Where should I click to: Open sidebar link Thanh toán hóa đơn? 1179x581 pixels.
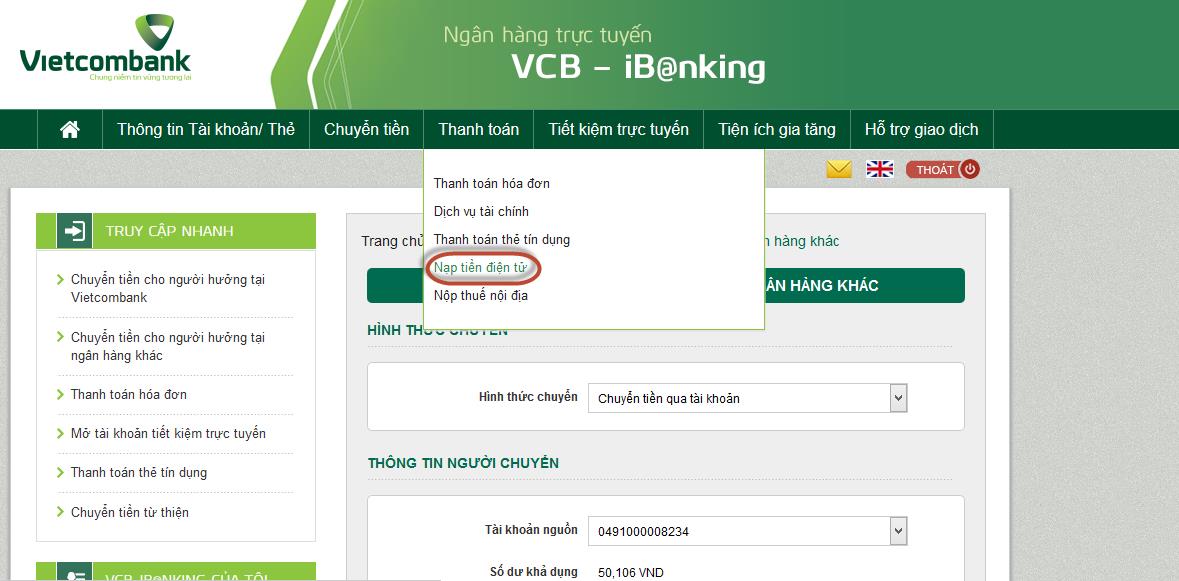click(129, 395)
